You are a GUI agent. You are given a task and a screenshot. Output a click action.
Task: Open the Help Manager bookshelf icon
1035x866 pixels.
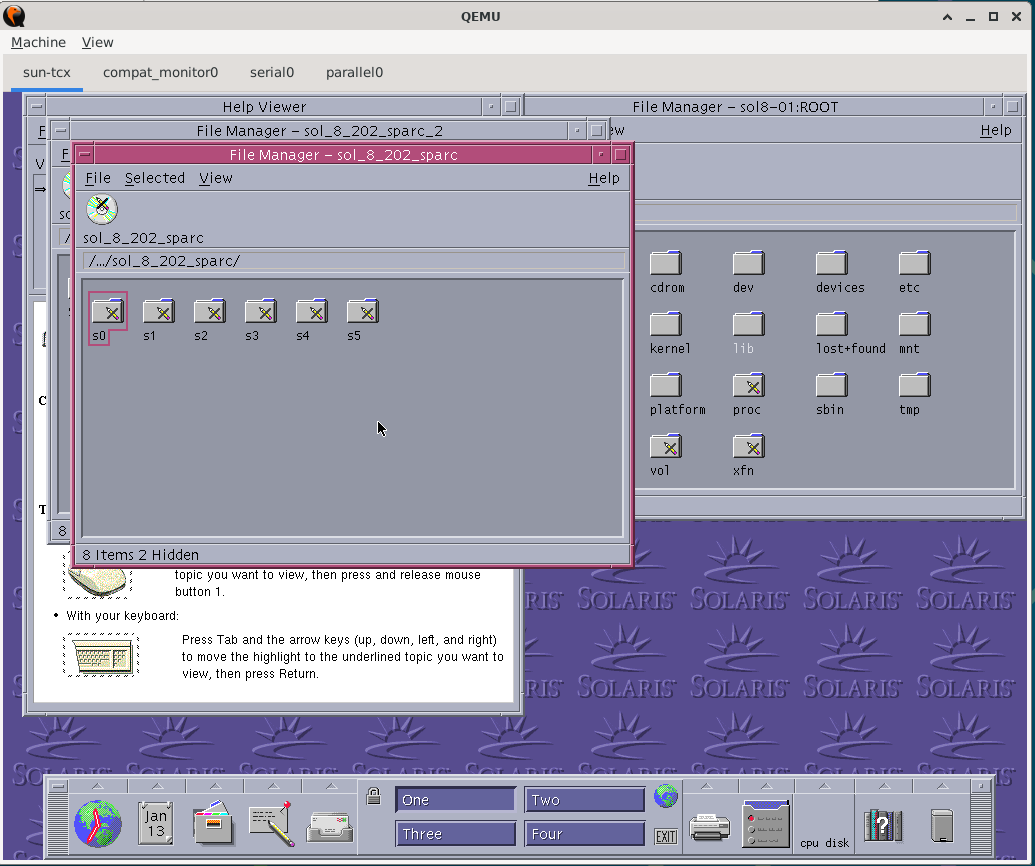[883, 825]
